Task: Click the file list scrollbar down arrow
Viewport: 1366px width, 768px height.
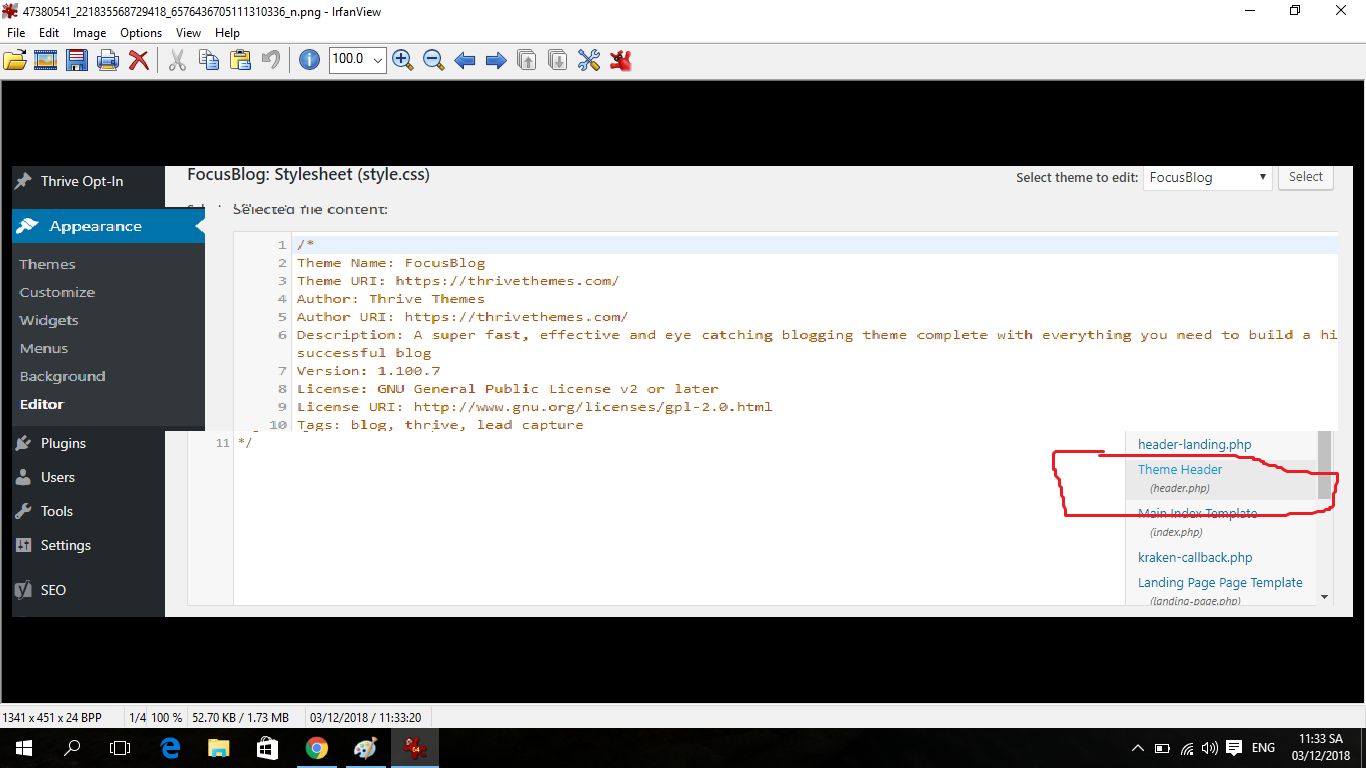Action: [x=1325, y=597]
